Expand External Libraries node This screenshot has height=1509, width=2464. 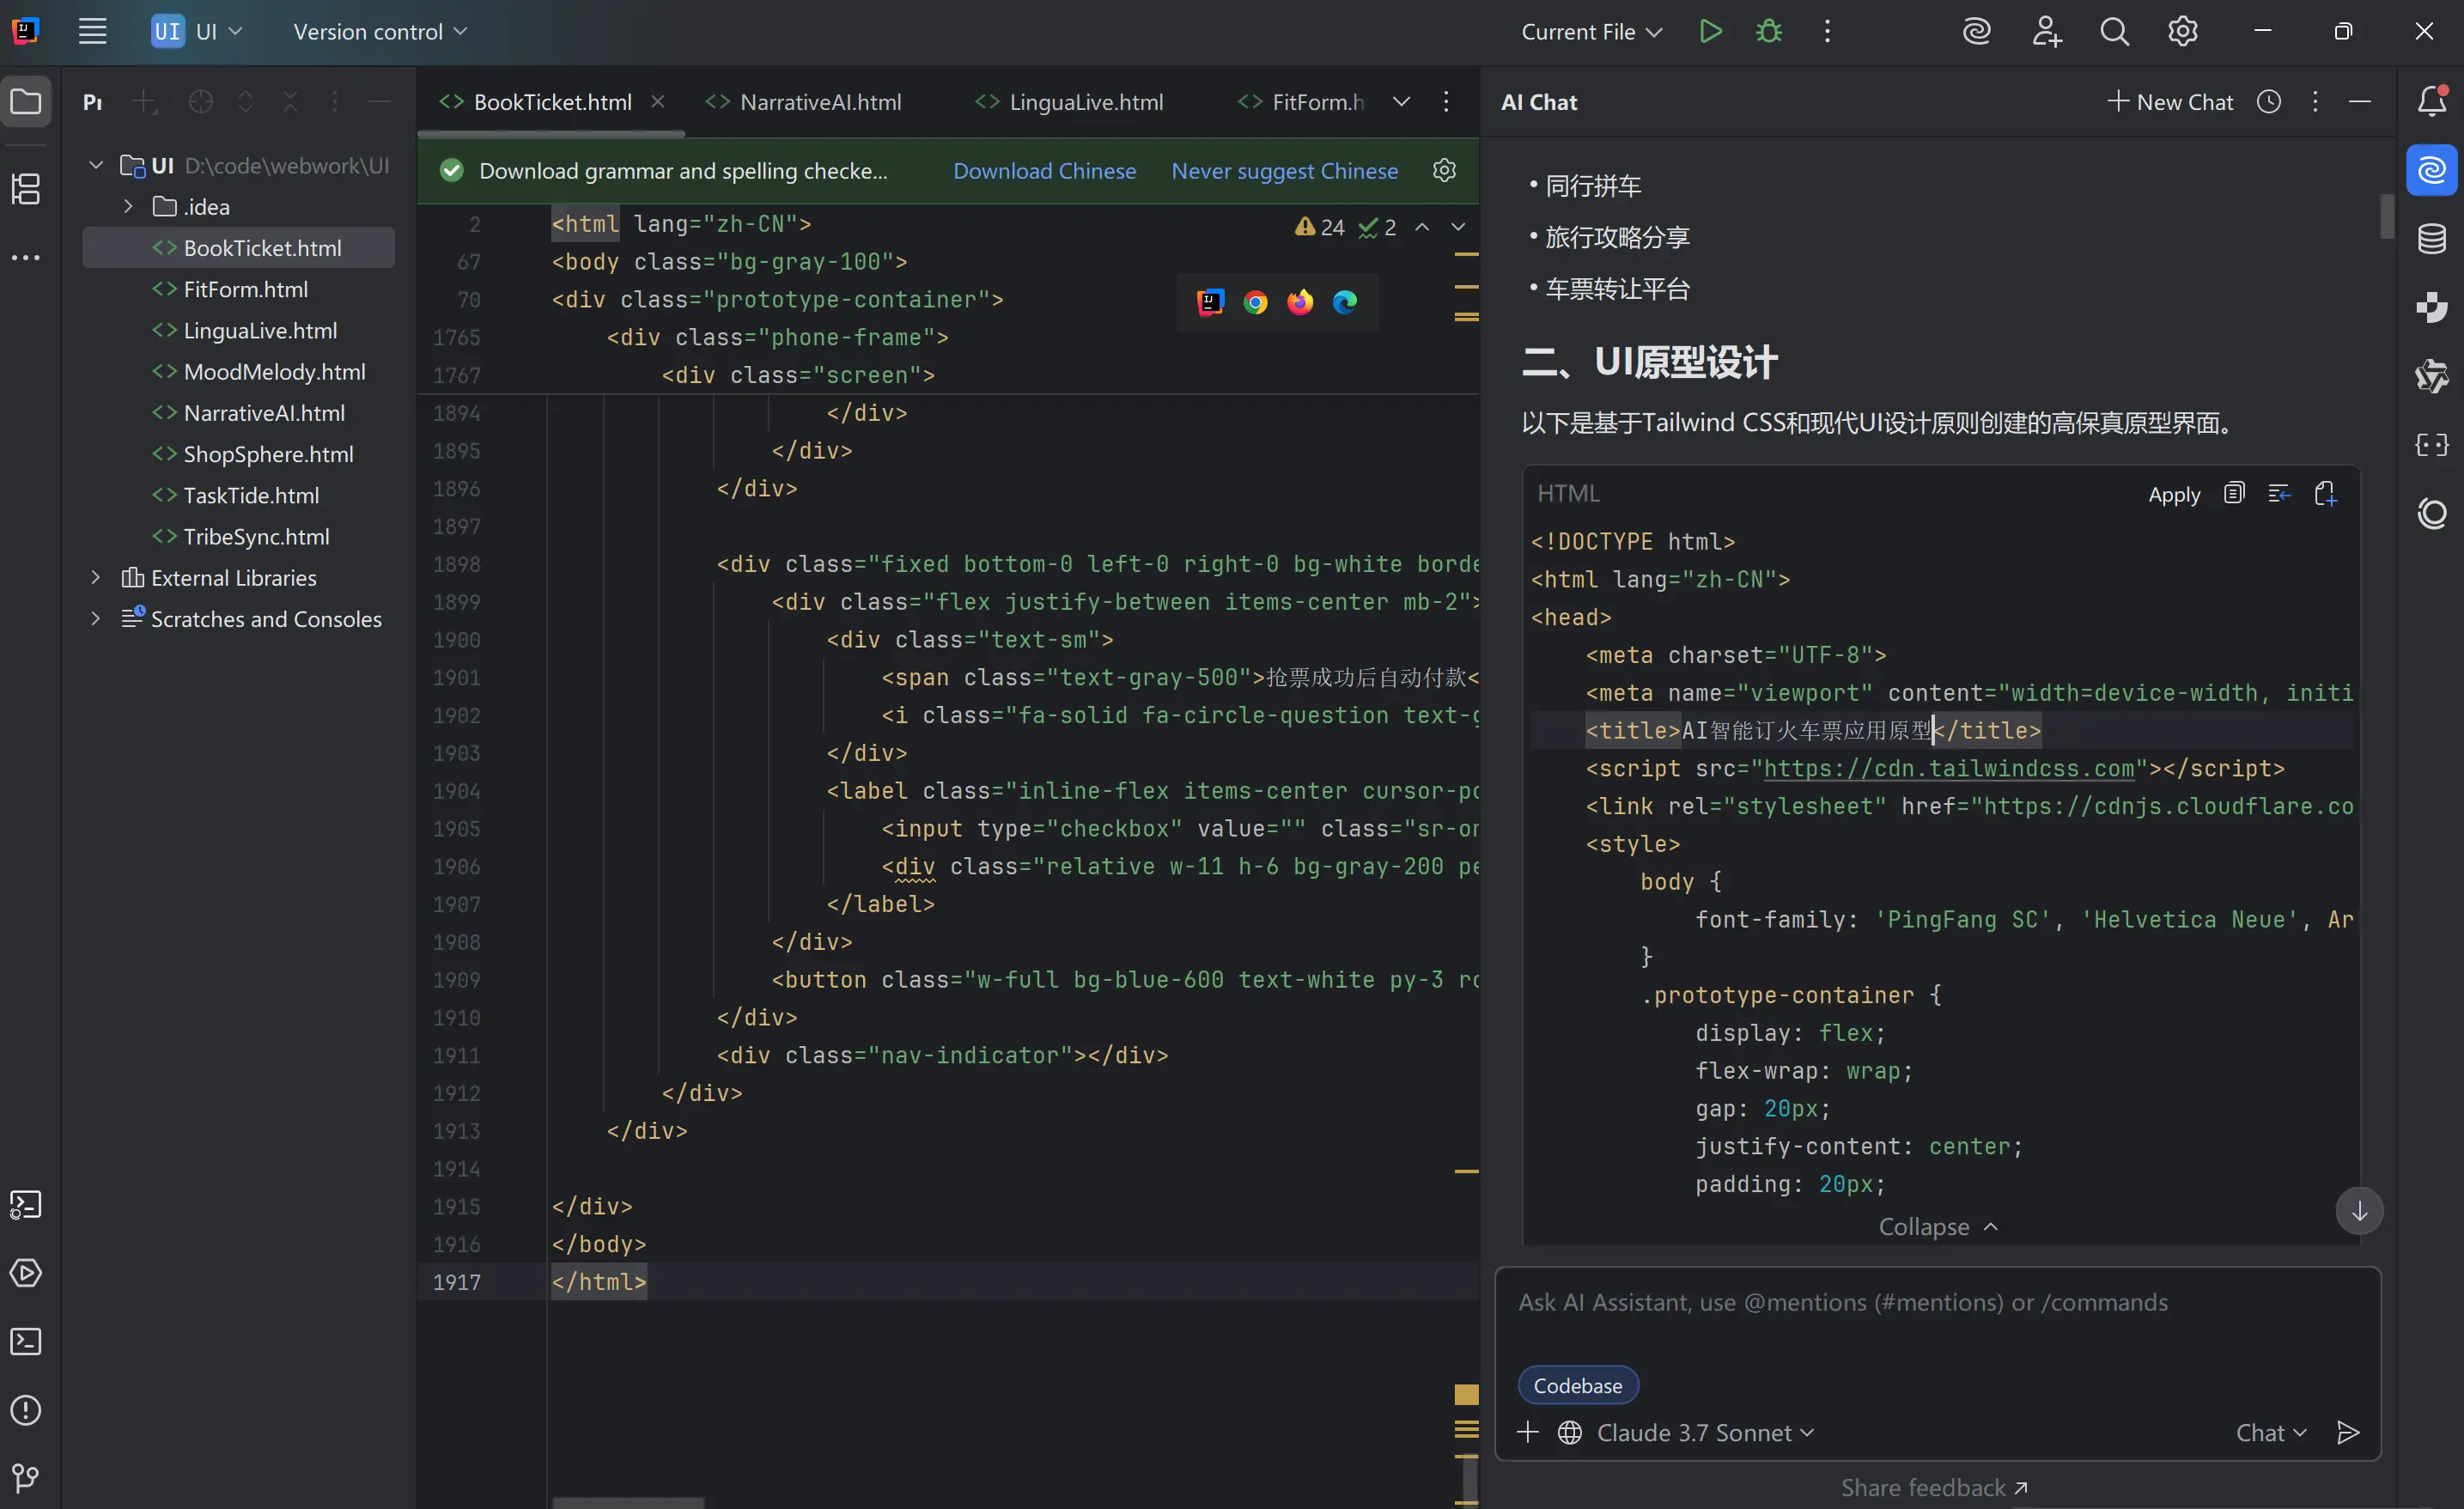(95, 577)
